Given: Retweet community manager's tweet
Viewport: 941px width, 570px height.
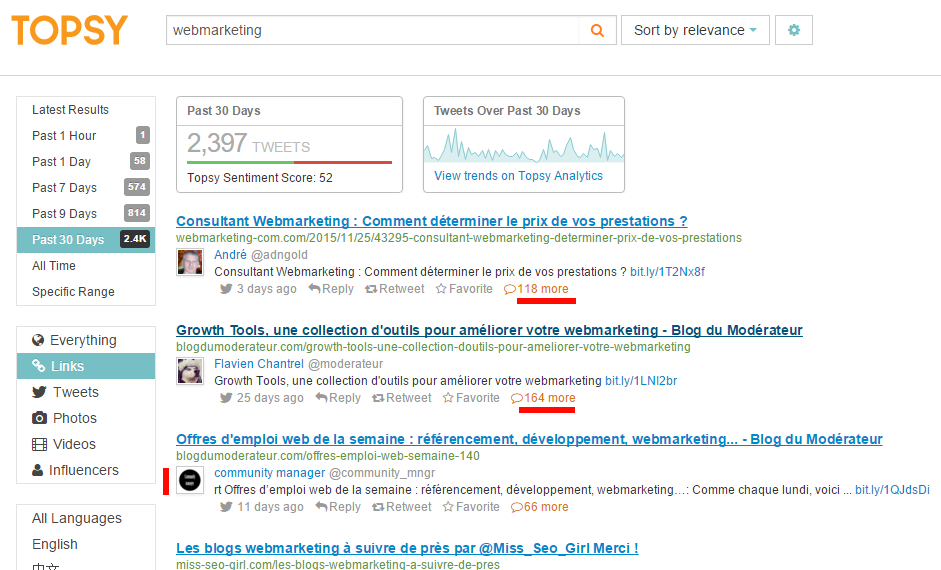Looking at the screenshot, I should [402, 507].
